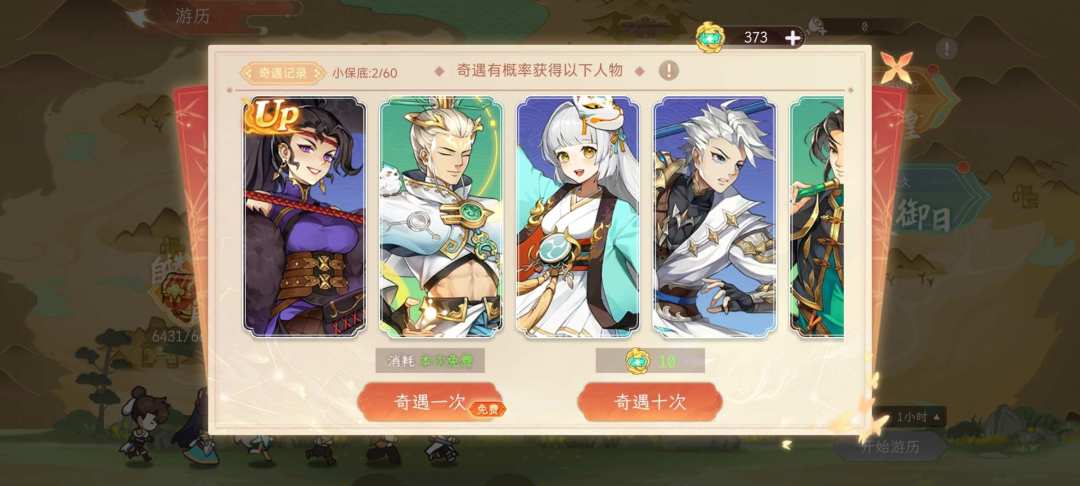Image resolution: width=1080 pixels, height=486 pixels.
Task: Tap the Up badge on first character card
Action: click(272, 116)
